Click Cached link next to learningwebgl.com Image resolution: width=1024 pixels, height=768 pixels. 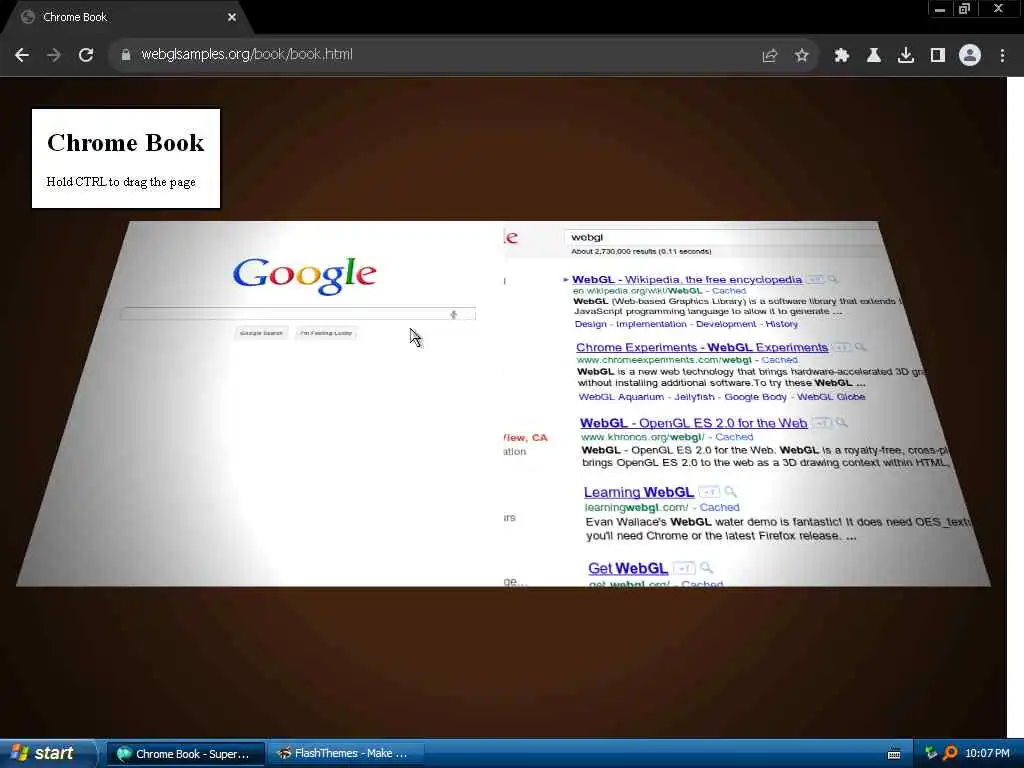click(x=720, y=507)
